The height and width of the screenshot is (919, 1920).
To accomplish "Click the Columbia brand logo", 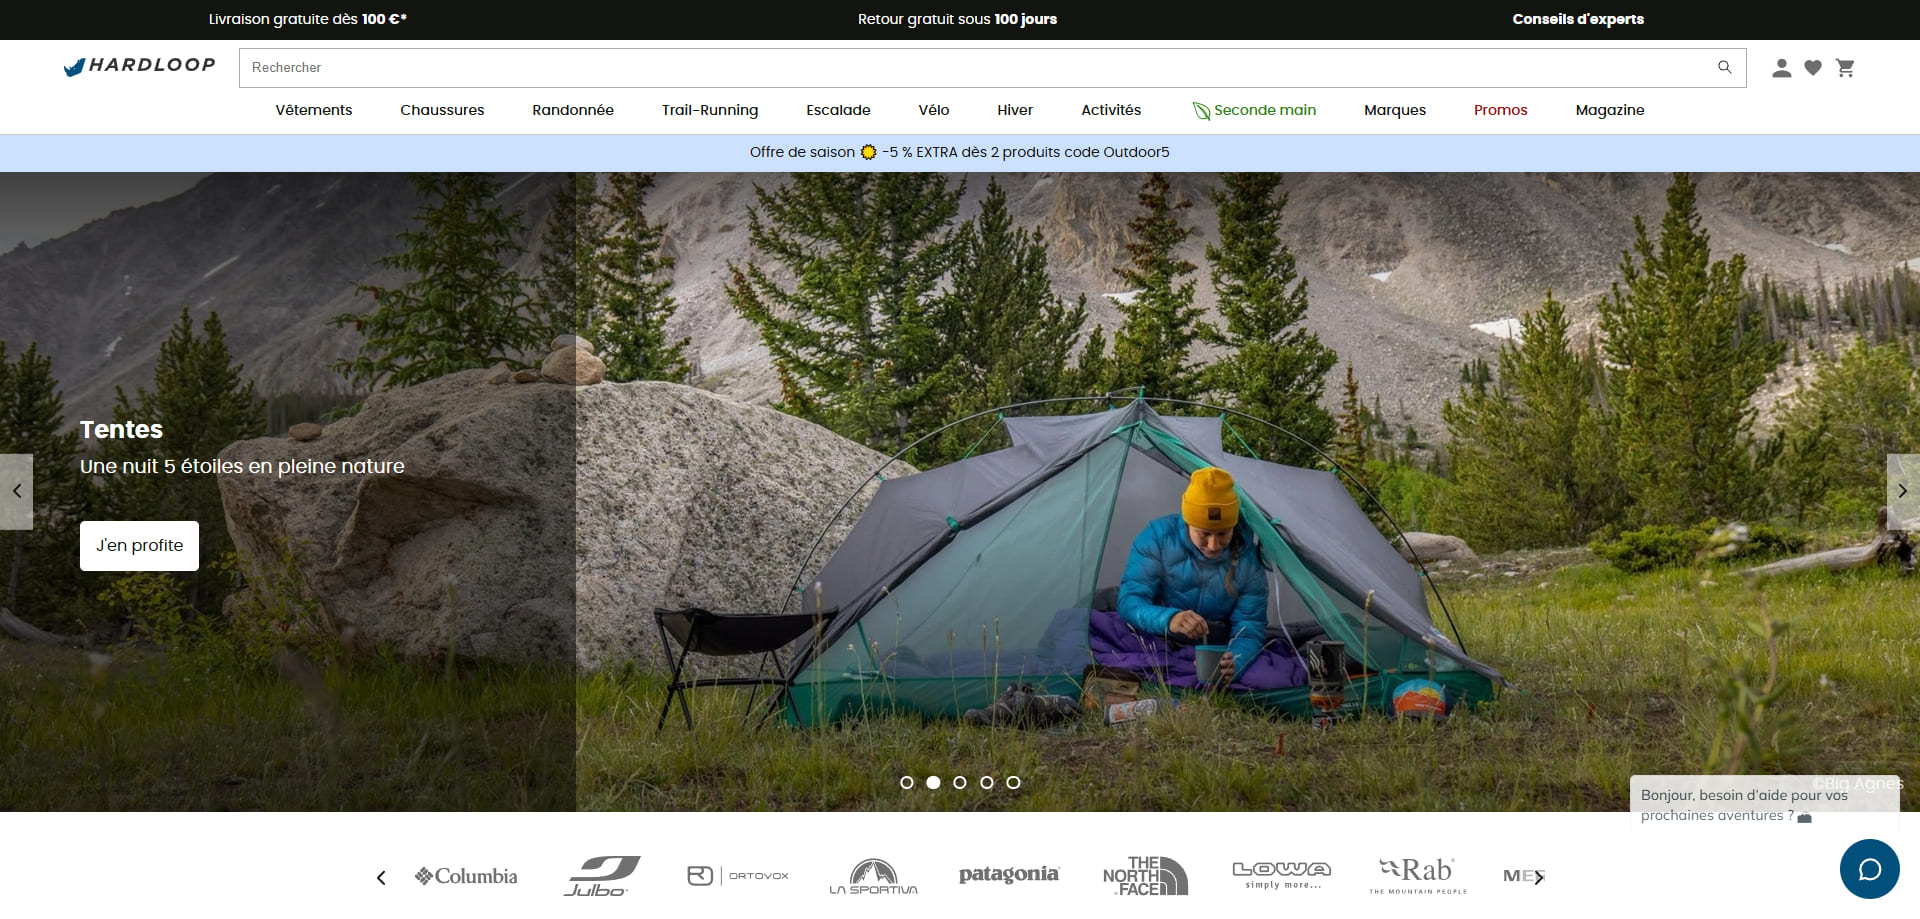I will (x=466, y=876).
